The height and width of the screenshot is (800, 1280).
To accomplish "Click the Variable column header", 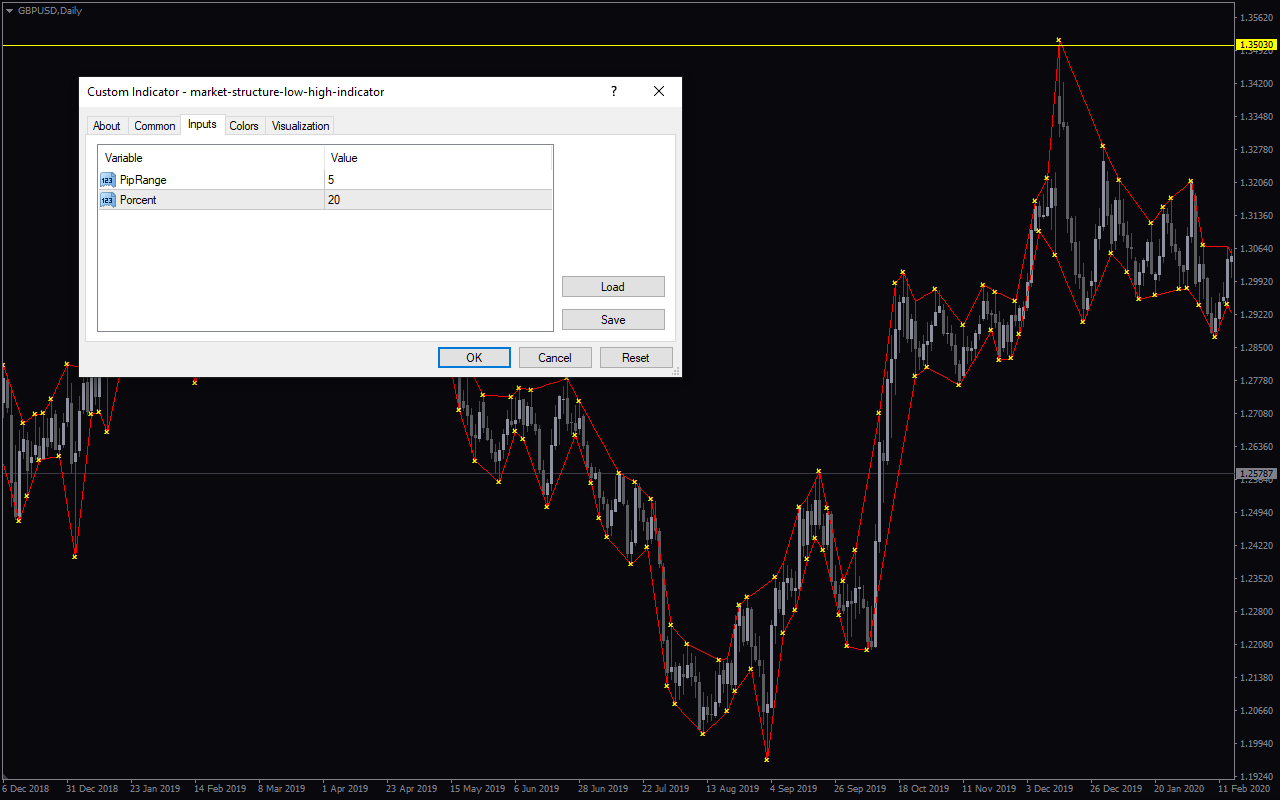I will point(211,158).
